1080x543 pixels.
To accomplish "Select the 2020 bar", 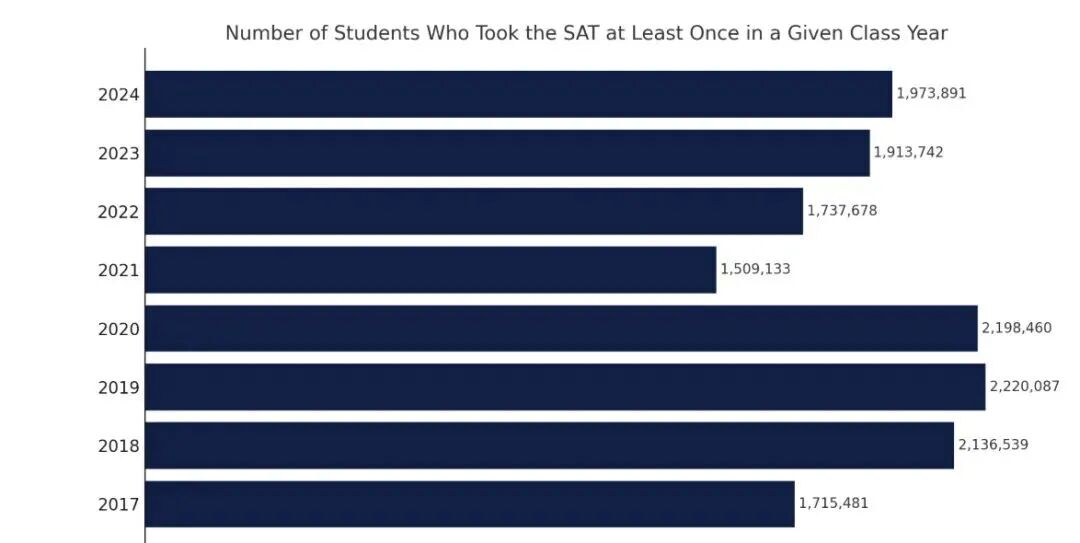I will pyautogui.click(x=561, y=328).
